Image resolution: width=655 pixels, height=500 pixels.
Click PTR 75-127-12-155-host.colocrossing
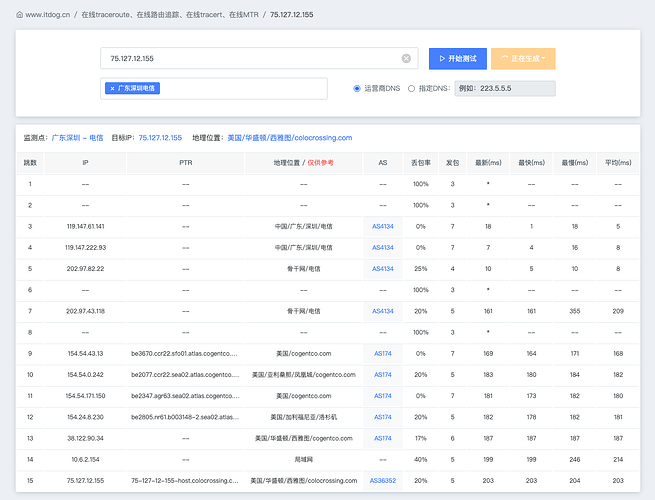point(185,481)
